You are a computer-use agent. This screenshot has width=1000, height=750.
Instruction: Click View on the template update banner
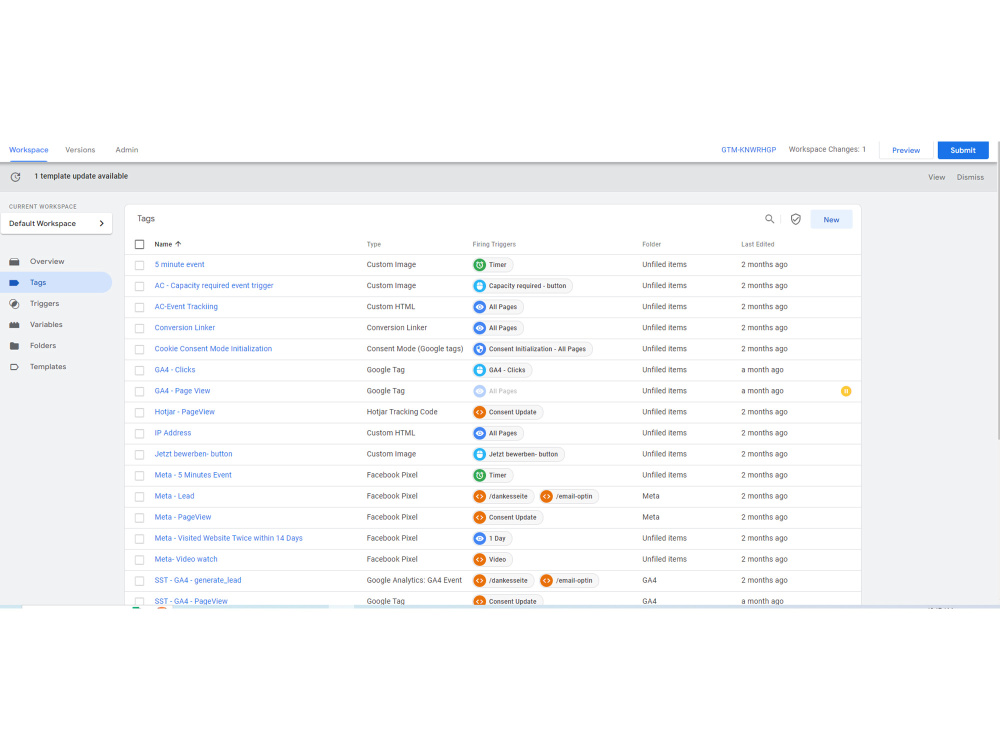pos(936,177)
